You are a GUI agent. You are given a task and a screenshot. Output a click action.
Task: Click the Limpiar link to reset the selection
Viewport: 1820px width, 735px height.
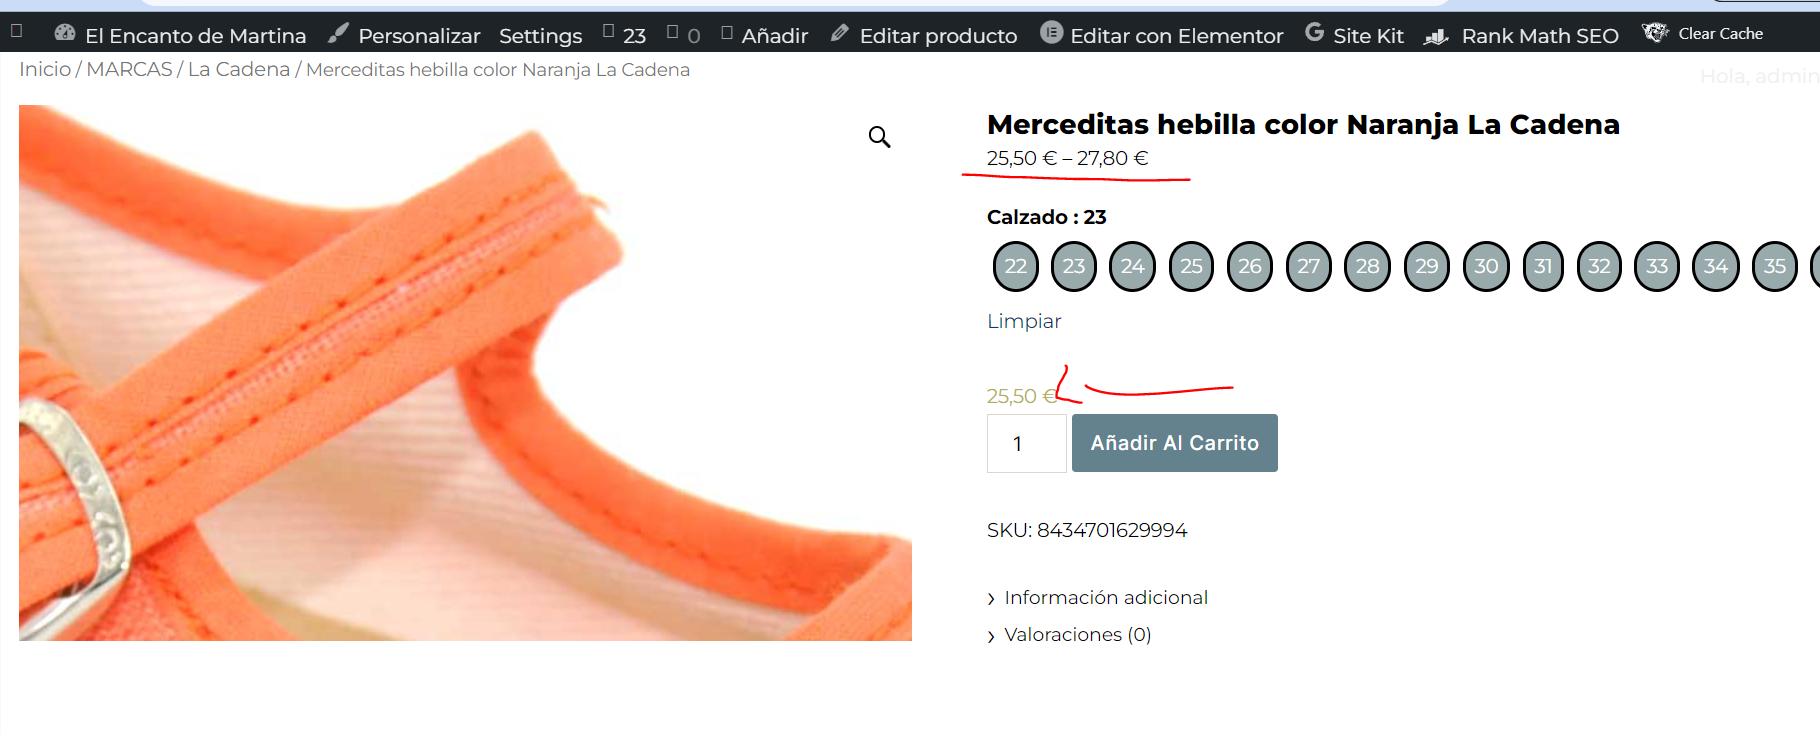[x=1024, y=321]
